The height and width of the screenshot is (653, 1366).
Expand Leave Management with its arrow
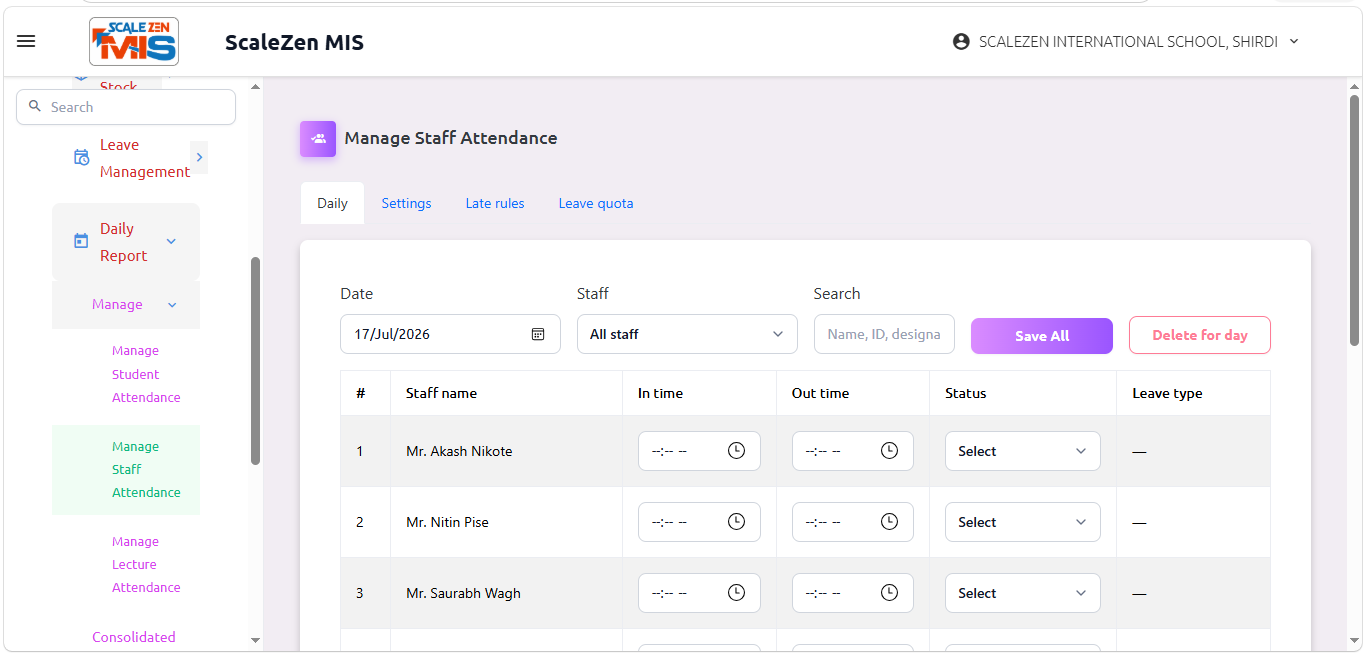199,157
